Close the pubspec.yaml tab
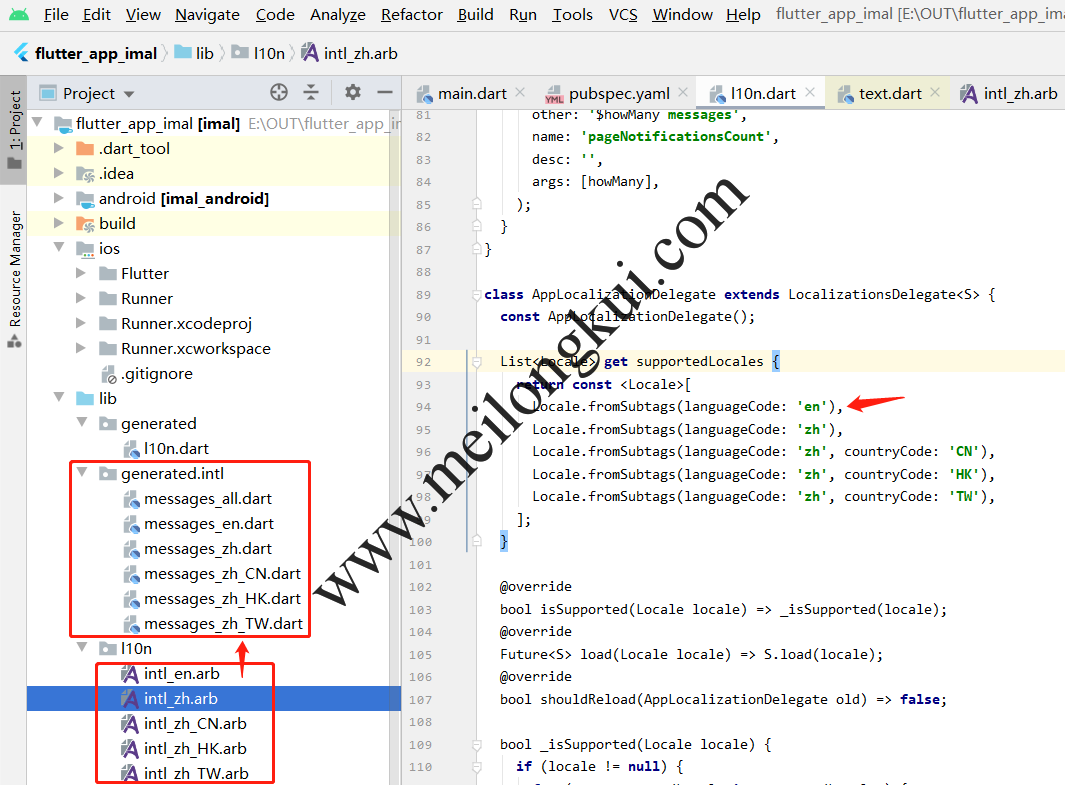This screenshot has width=1065, height=785. point(683,92)
